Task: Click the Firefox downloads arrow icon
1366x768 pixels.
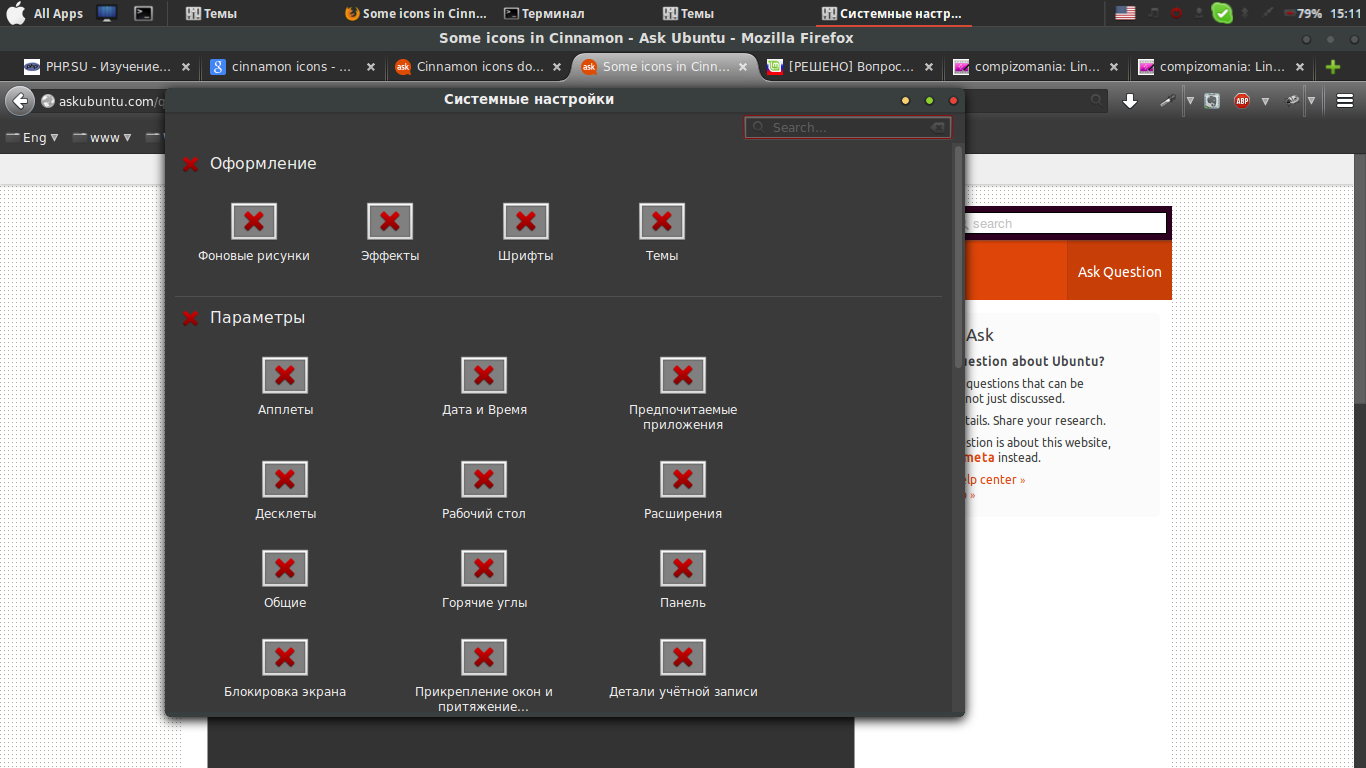Action: (x=1130, y=101)
